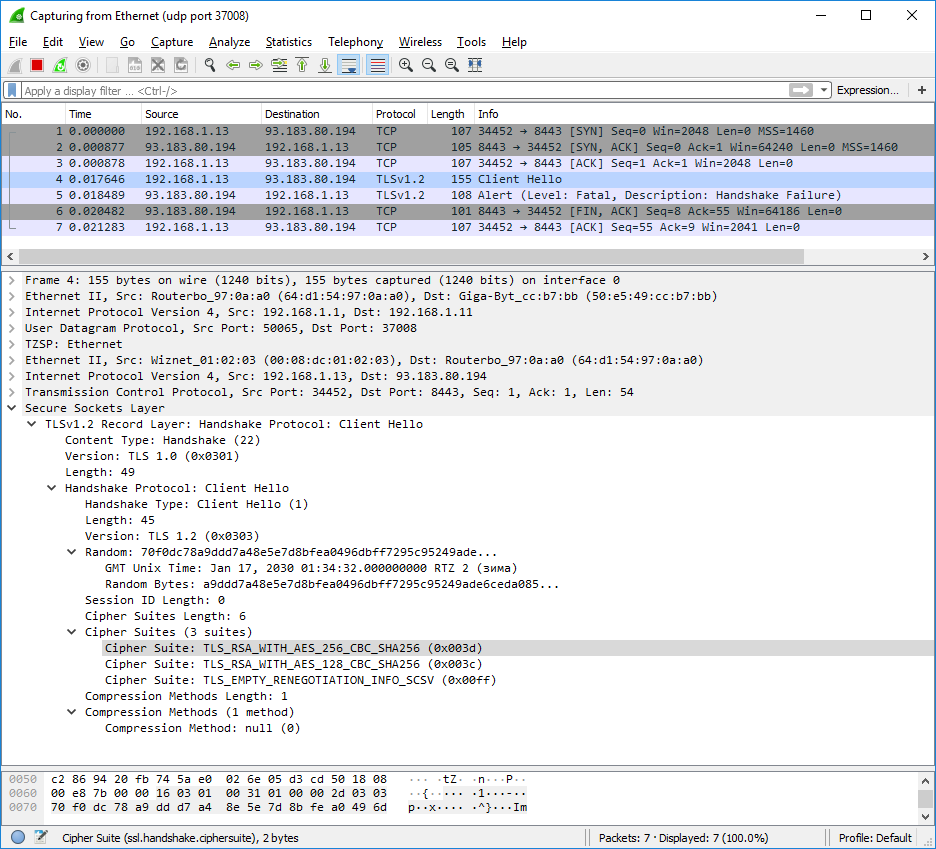Open display filter history dropdown
Image resolution: width=936 pixels, height=849 pixels.
point(824,90)
